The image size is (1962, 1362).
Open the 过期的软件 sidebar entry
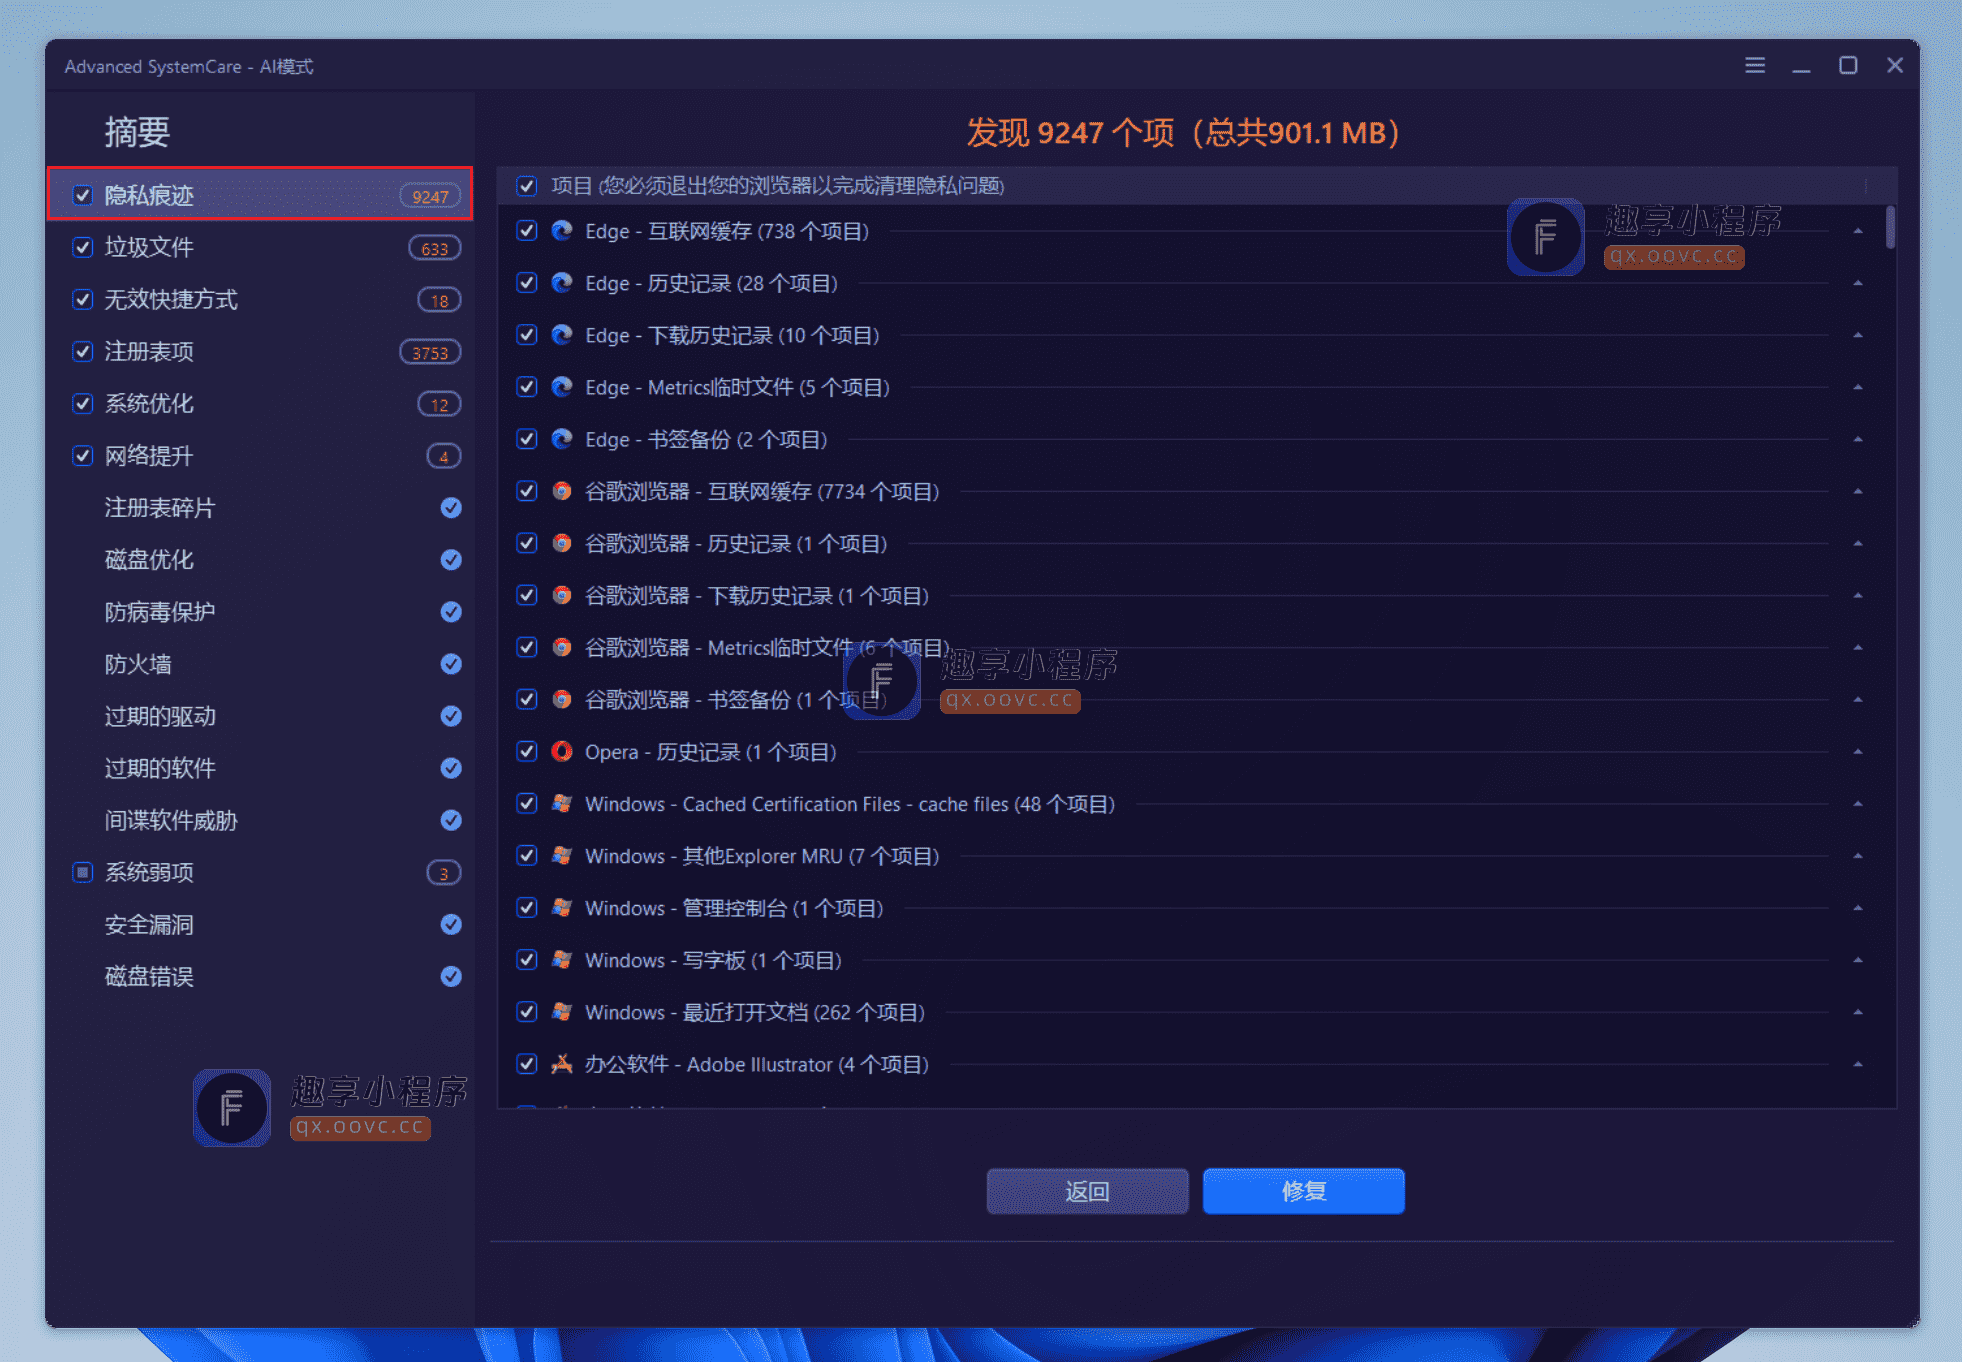260,768
